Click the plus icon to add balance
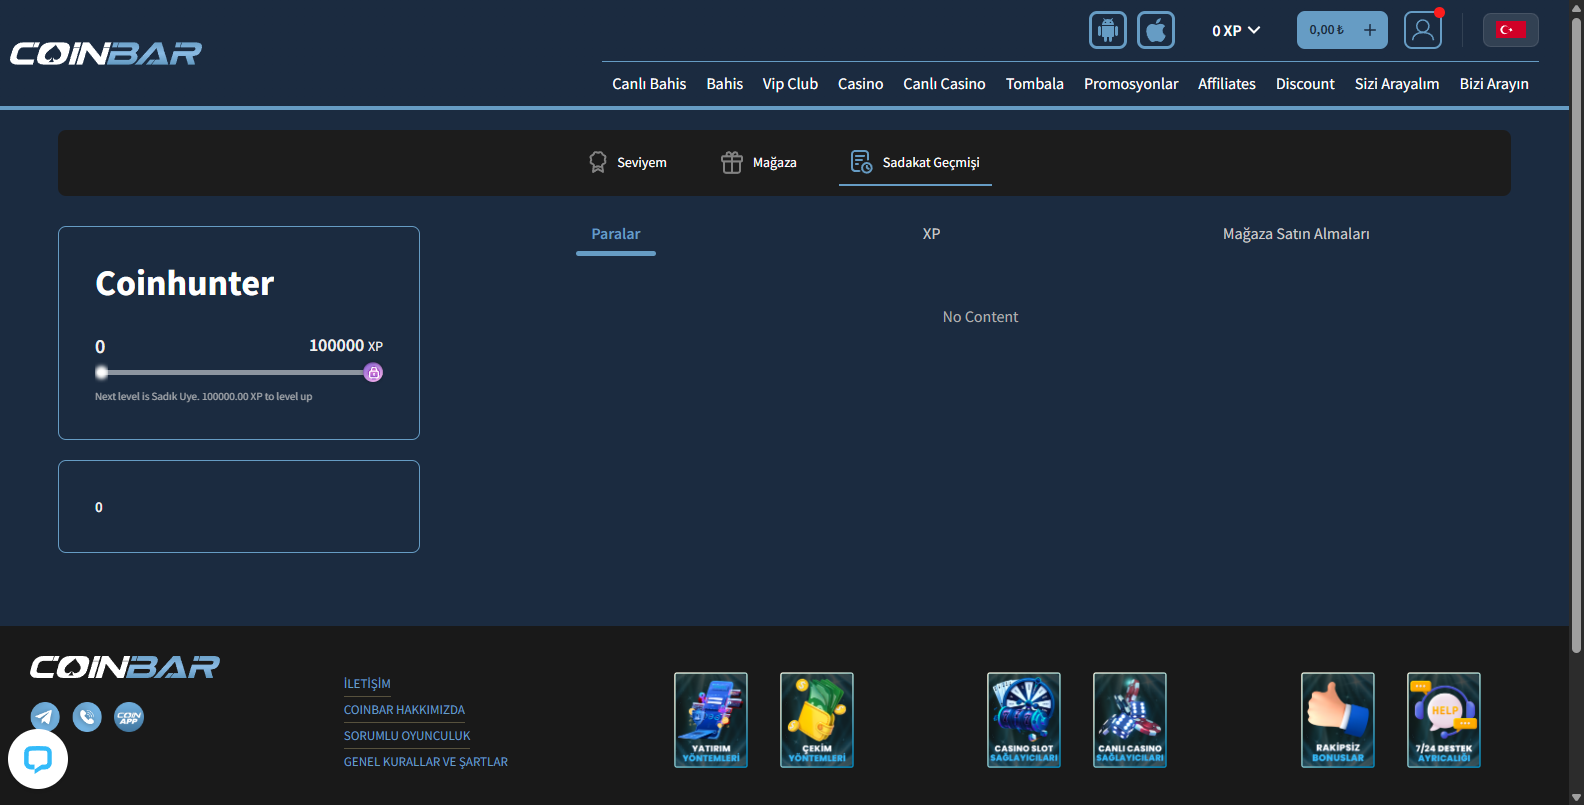 click(x=1370, y=30)
